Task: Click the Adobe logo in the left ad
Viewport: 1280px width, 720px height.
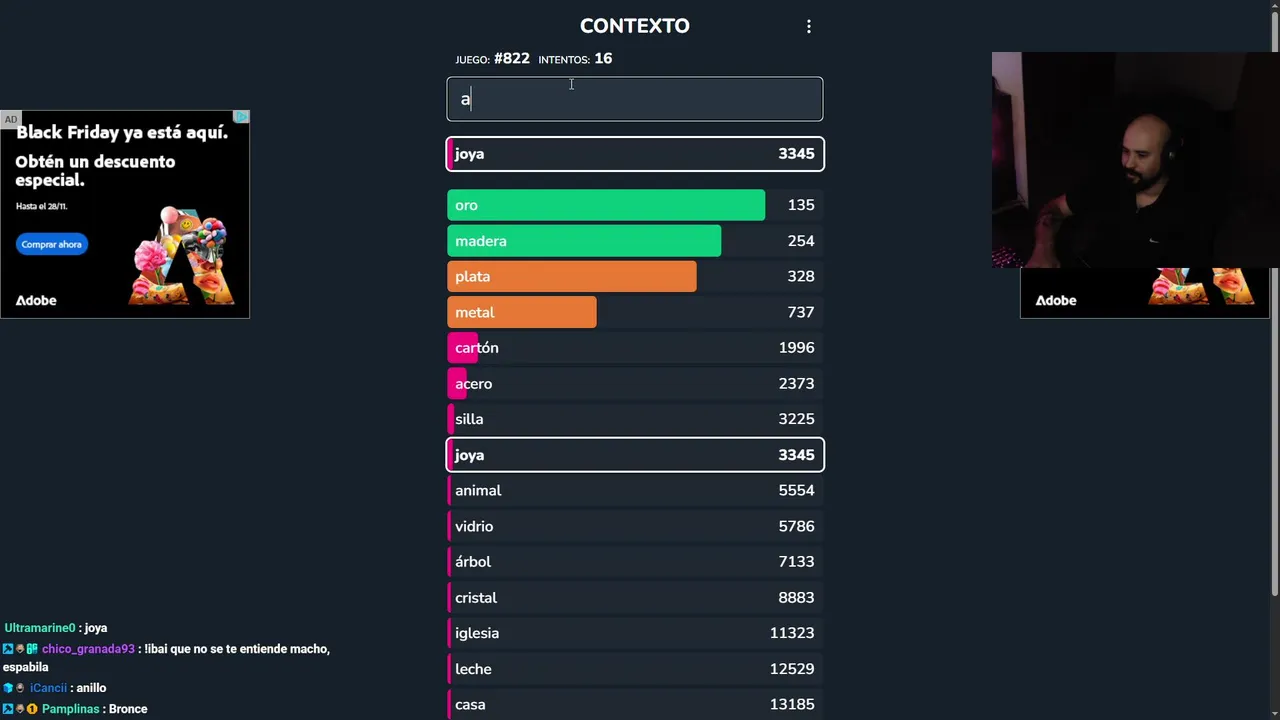Action: click(36, 300)
